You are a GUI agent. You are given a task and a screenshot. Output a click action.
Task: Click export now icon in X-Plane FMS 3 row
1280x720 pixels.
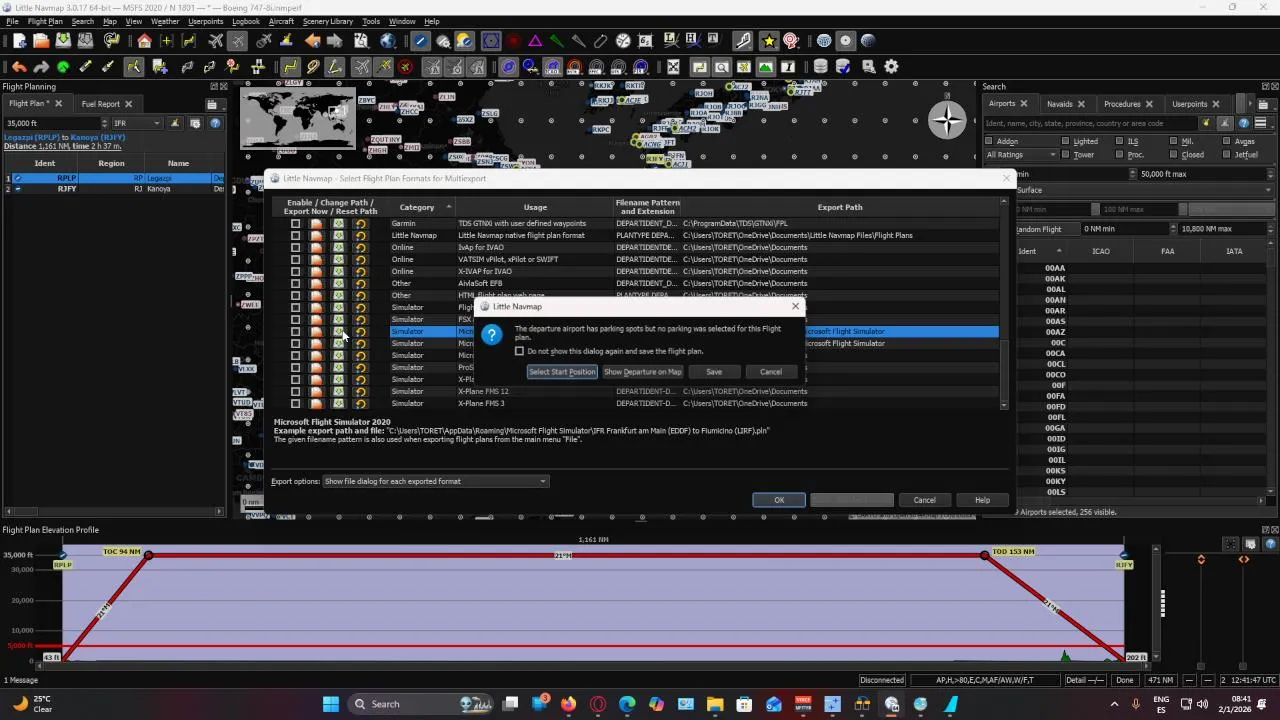tap(338, 404)
